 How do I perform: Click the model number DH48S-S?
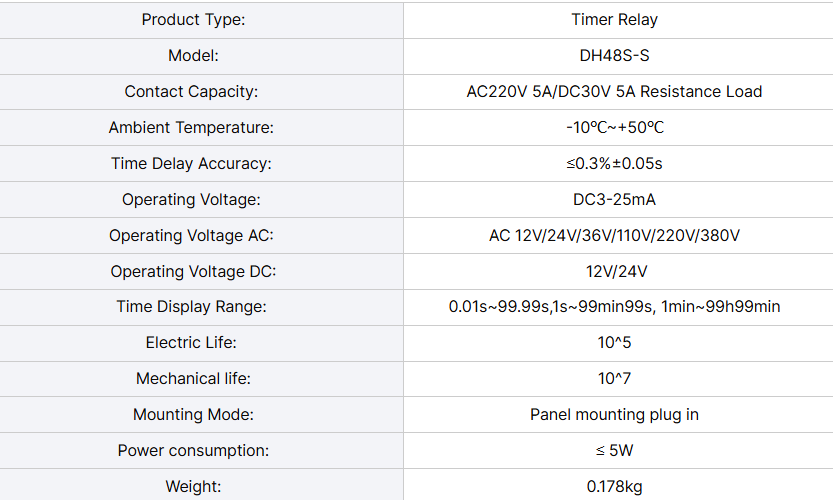[615, 56]
